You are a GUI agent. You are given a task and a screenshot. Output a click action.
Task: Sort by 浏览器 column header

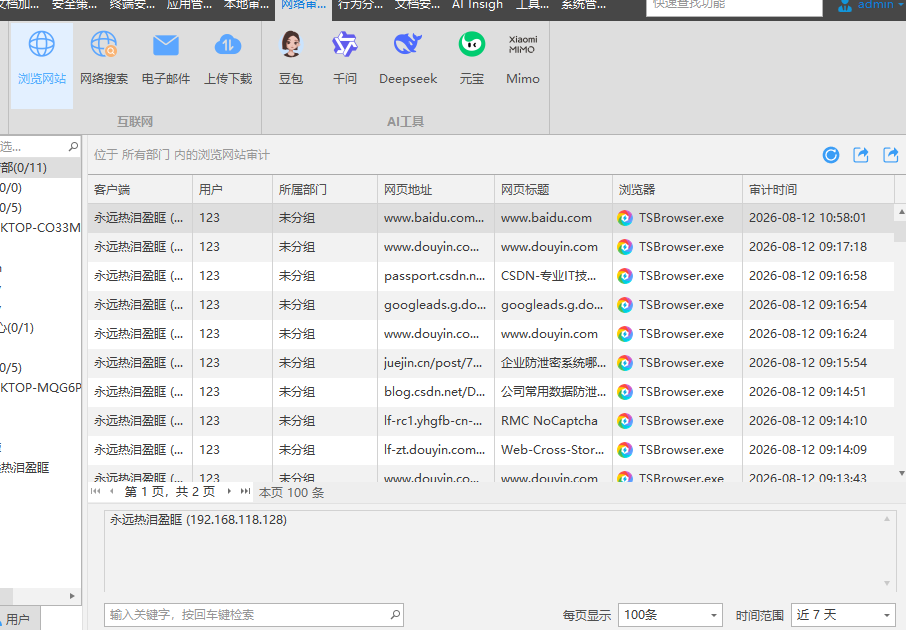click(677, 190)
